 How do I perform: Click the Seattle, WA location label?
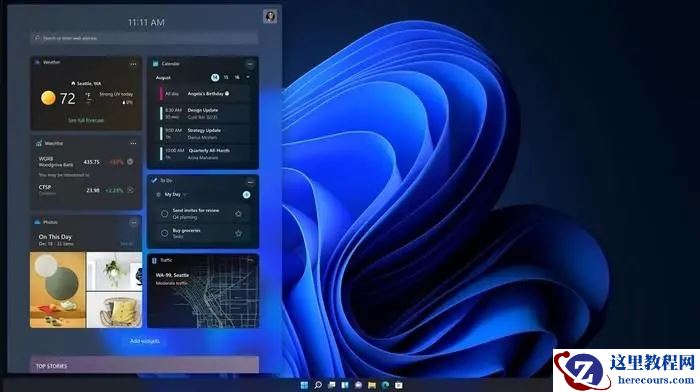[86, 83]
